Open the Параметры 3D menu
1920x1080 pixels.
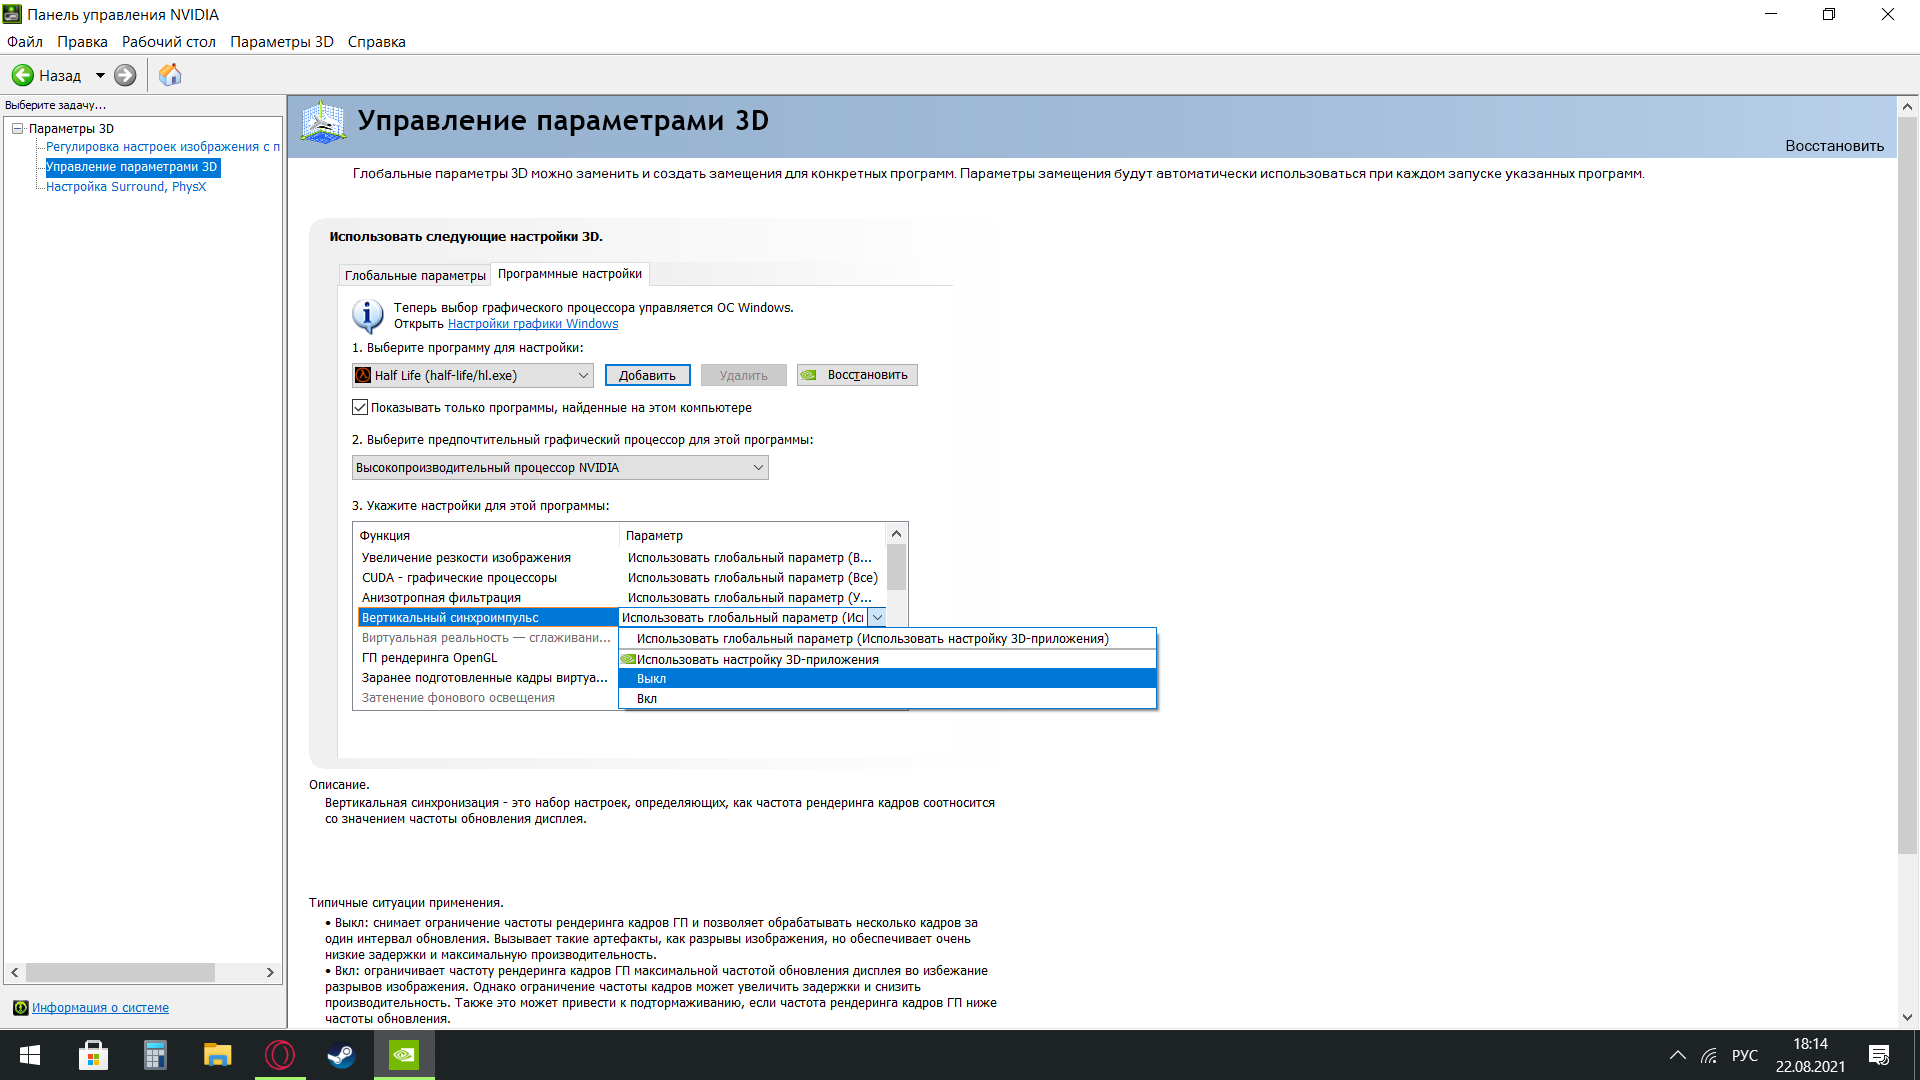[x=281, y=42]
